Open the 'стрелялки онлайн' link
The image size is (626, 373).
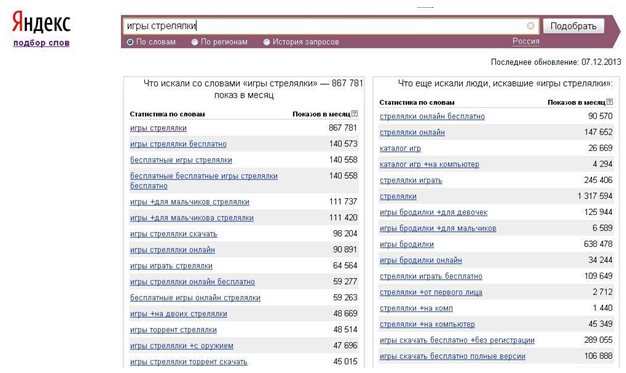[412, 132]
